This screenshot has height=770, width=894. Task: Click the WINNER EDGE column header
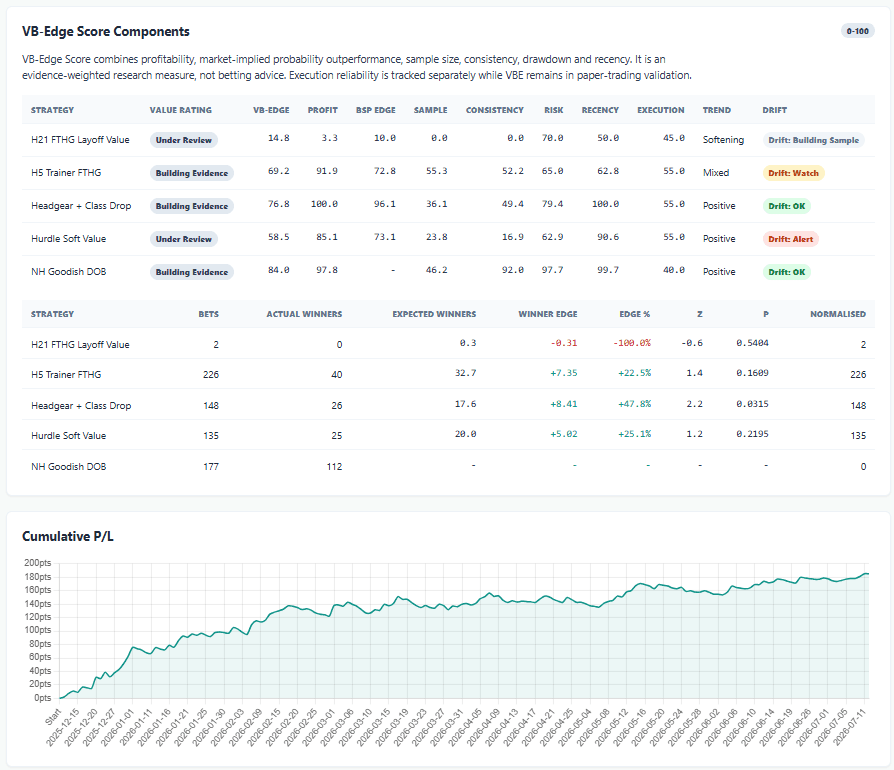(x=547, y=314)
